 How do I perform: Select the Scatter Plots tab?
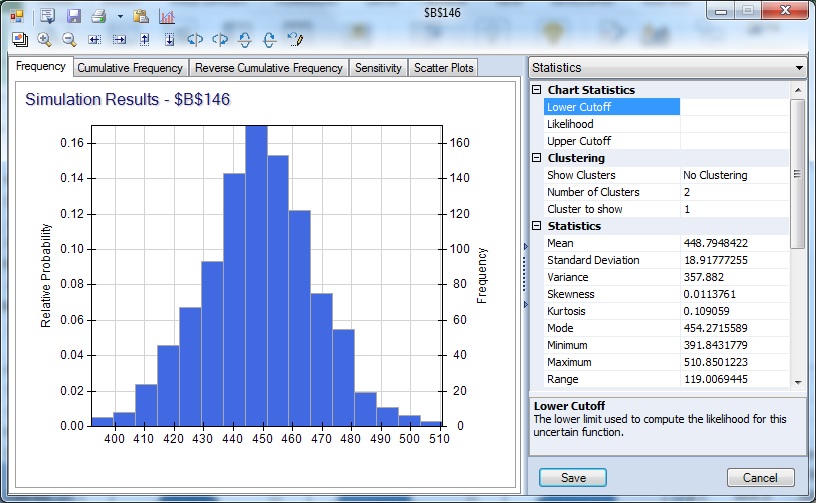click(444, 68)
